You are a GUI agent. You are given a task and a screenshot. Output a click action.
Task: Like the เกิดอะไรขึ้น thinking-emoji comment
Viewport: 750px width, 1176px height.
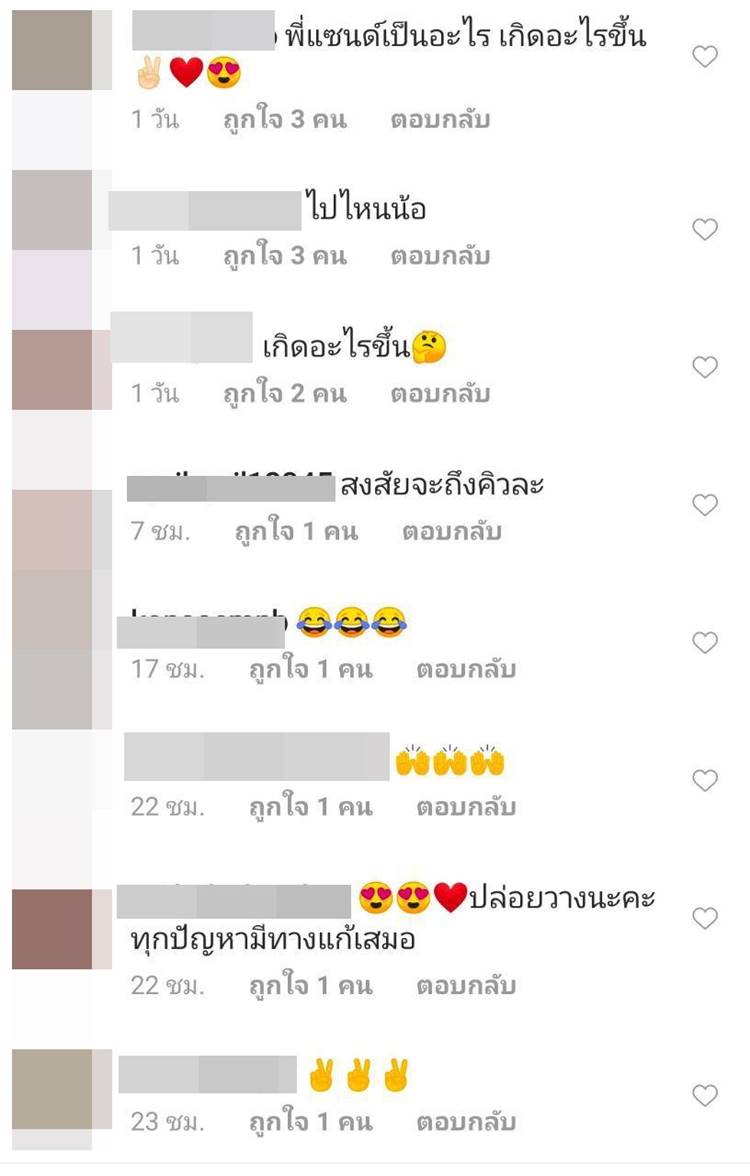(x=704, y=367)
